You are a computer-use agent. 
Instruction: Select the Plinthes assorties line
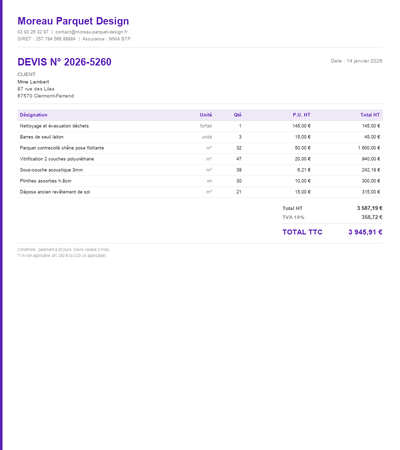tap(200, 181)
